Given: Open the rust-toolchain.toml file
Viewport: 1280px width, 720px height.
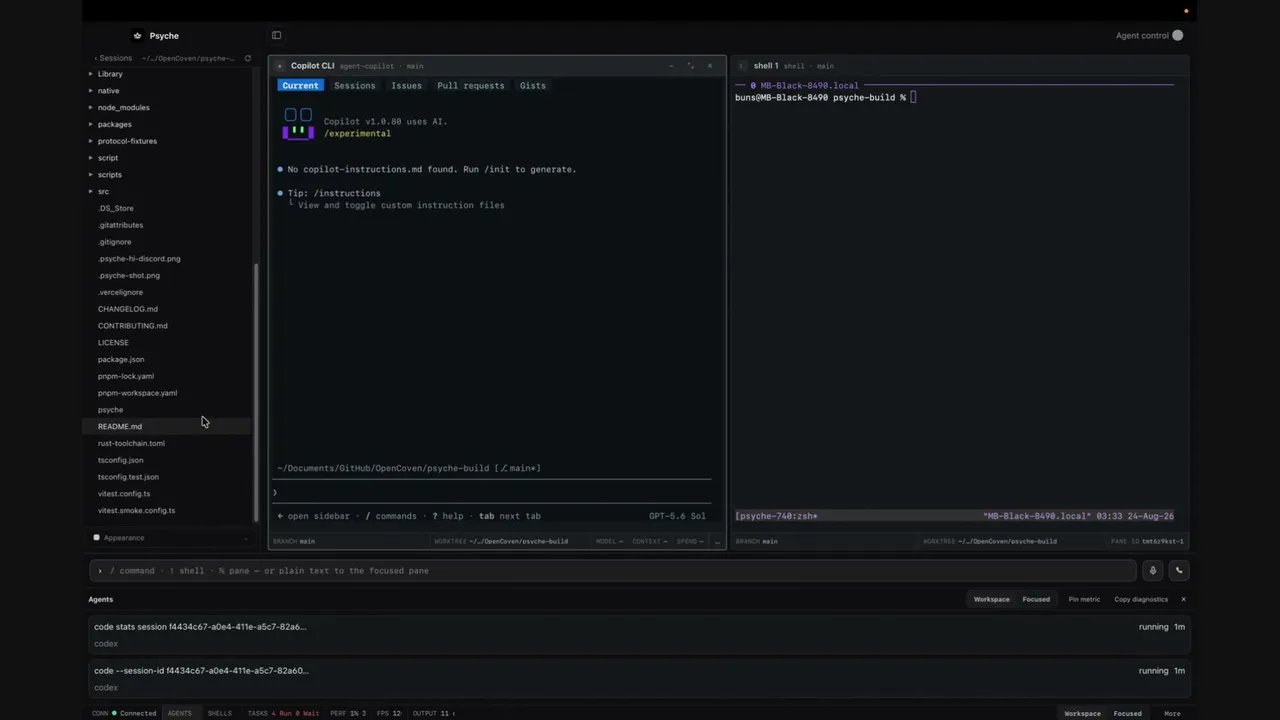Looking at the screenshot, I should coord(131,443).
